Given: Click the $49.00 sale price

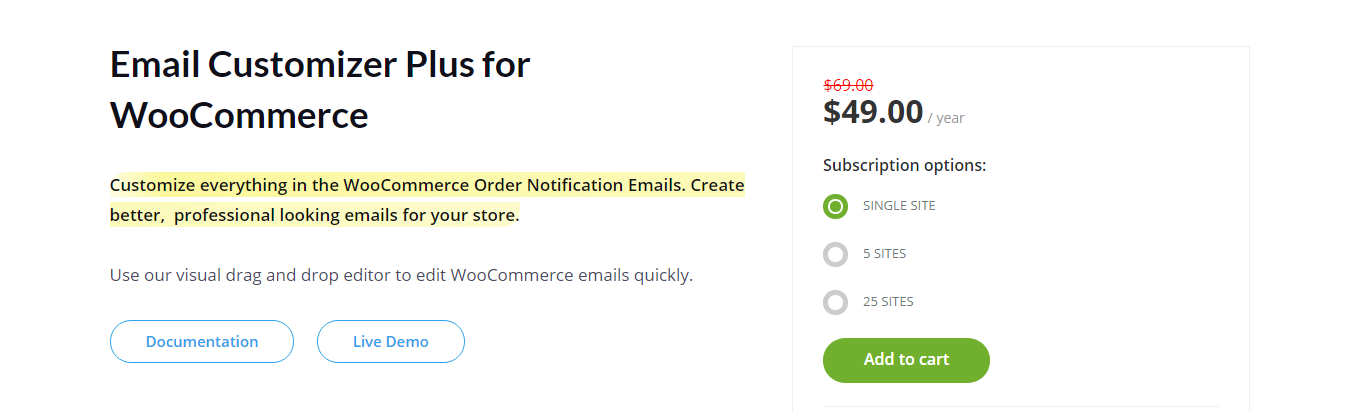Looking at the screenshot, I should pyautogui.click(x=873, y=111).
